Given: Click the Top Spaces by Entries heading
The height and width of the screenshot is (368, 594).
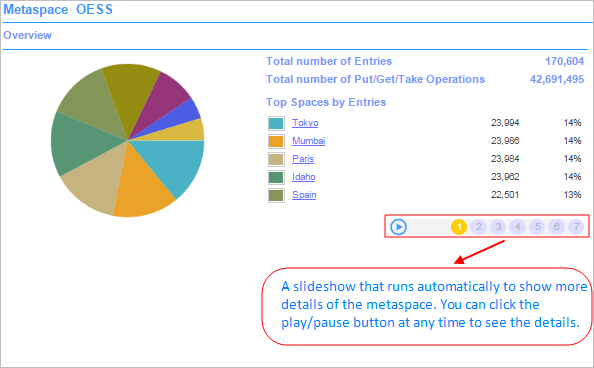Looking at the screenshot, I should coord(326,102).
